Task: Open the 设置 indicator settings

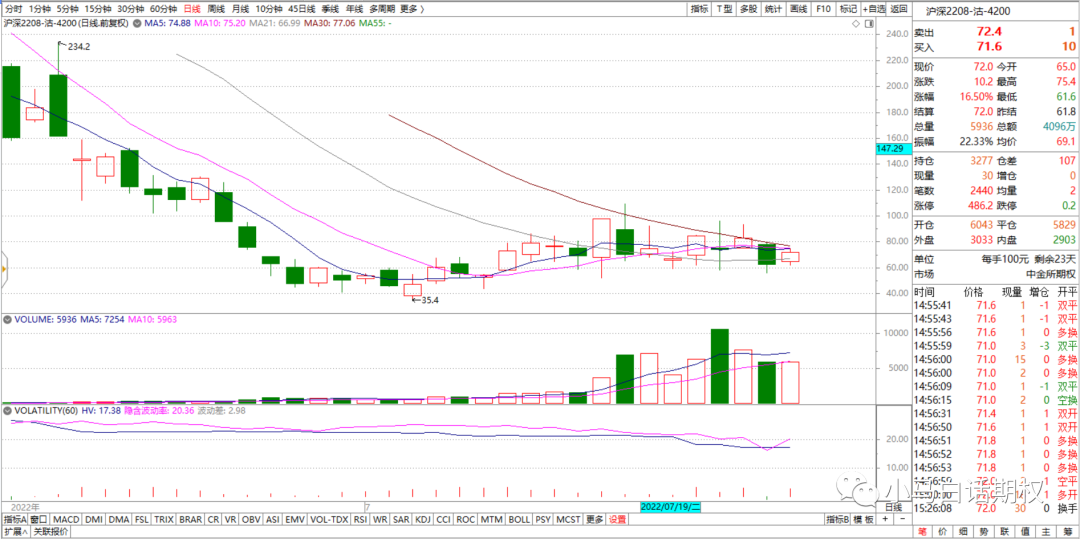Action: tap(617, 519)
